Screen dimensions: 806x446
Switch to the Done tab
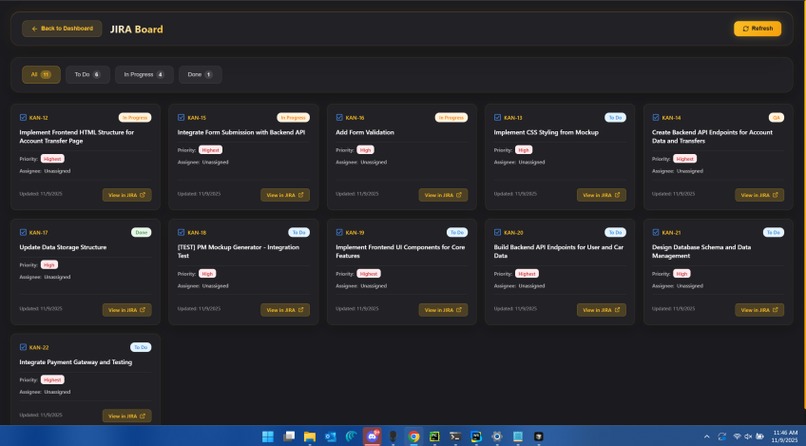click(200, 75)
